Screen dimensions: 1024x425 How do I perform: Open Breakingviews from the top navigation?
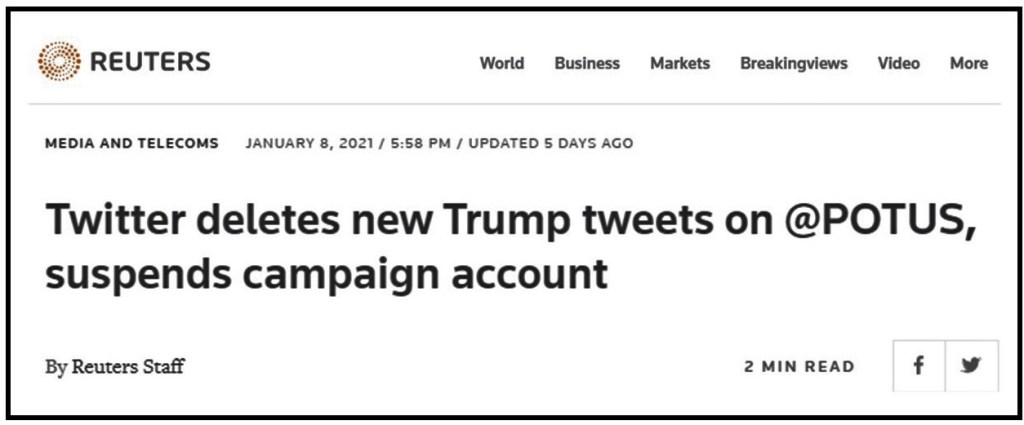(794, 63)
